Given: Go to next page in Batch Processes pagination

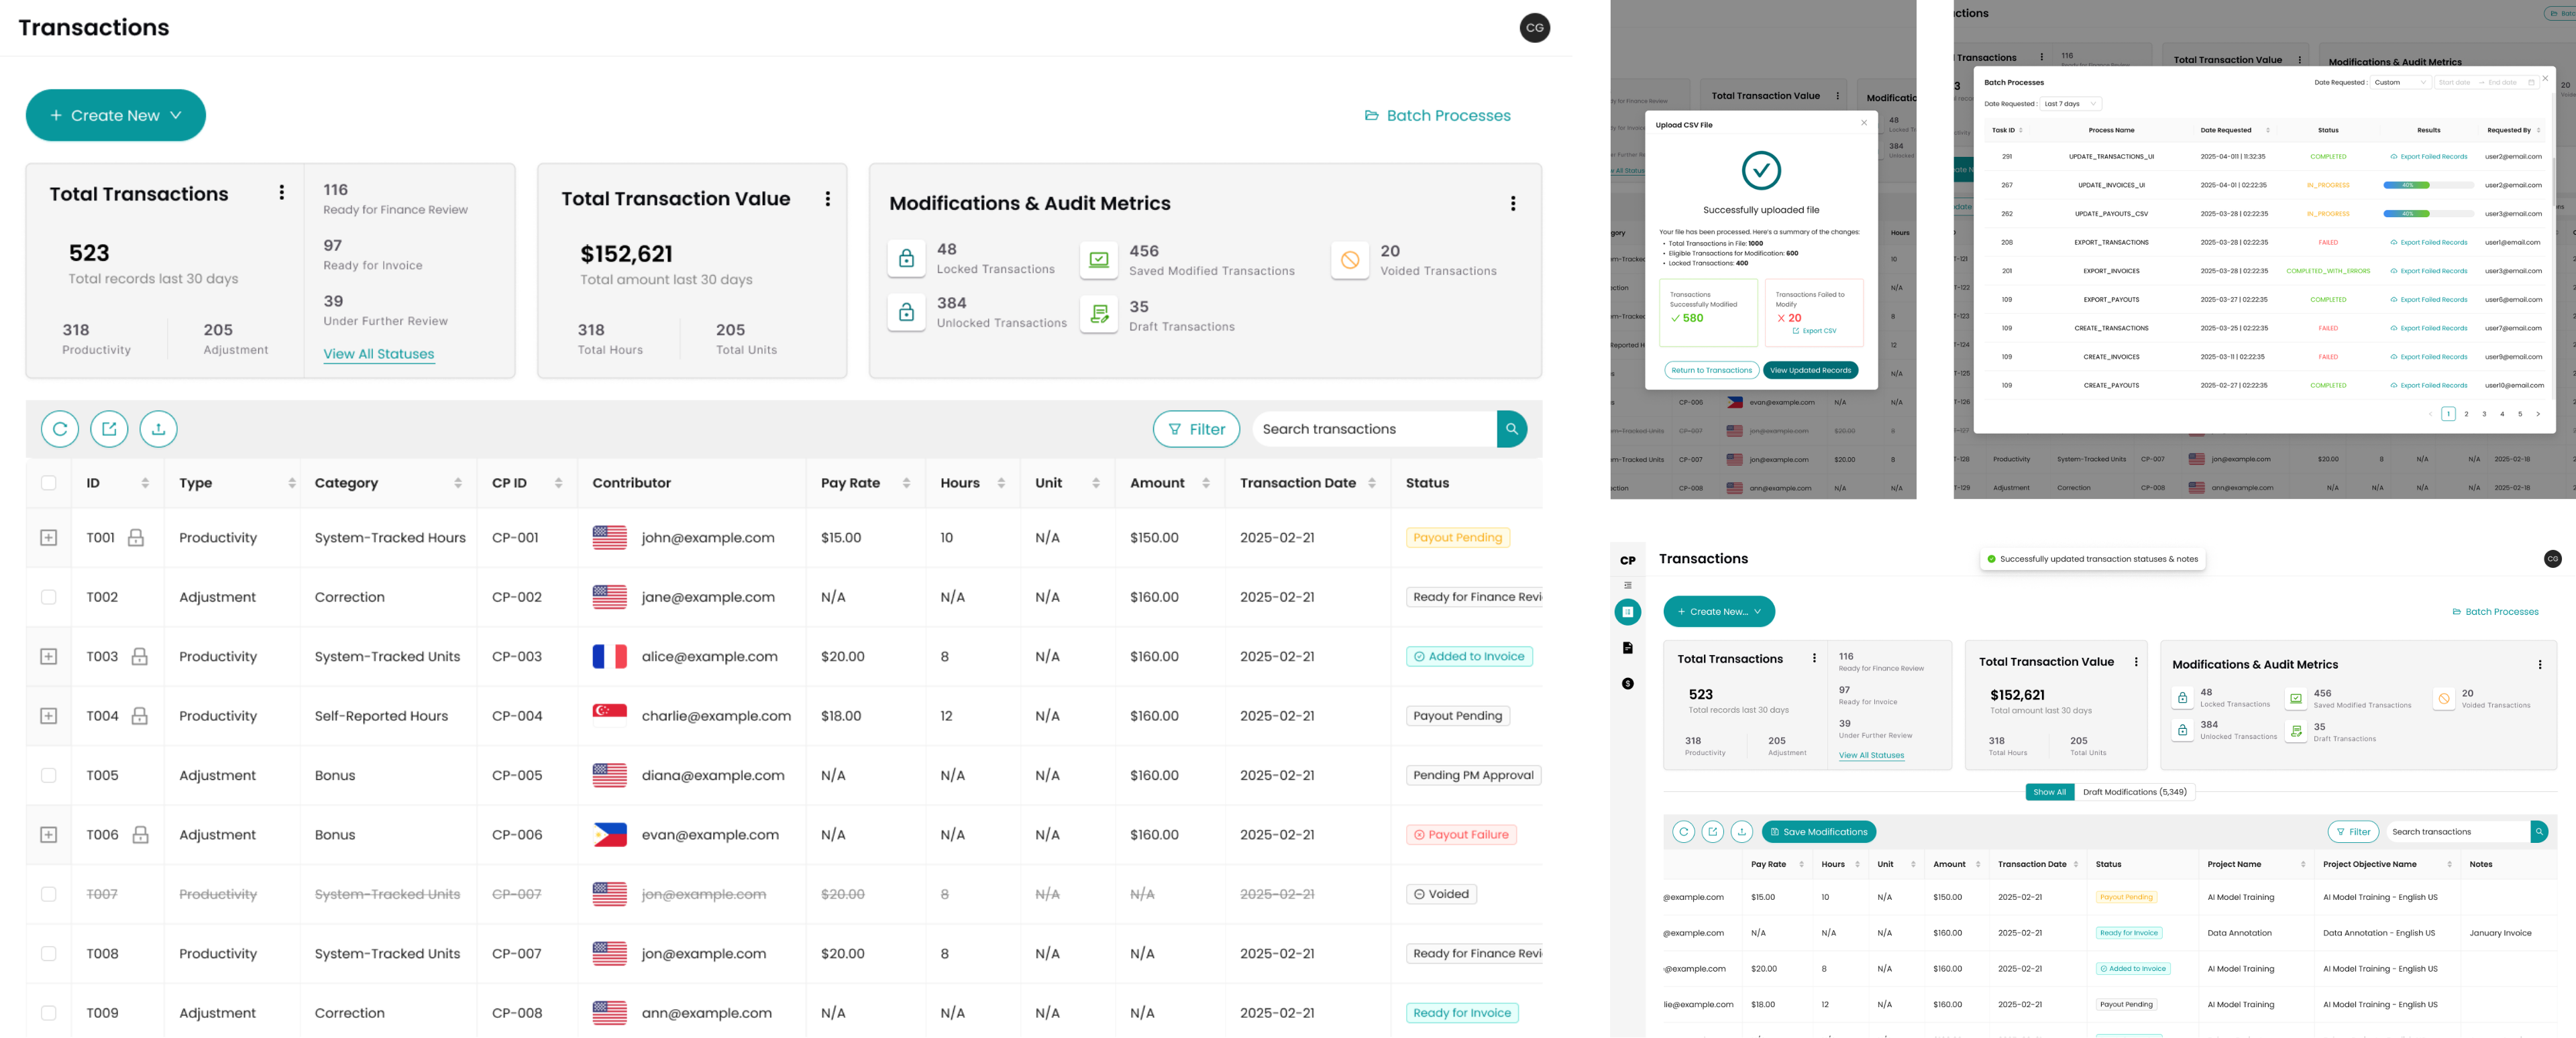Looking at the screenshot, I should (2538, 414).
